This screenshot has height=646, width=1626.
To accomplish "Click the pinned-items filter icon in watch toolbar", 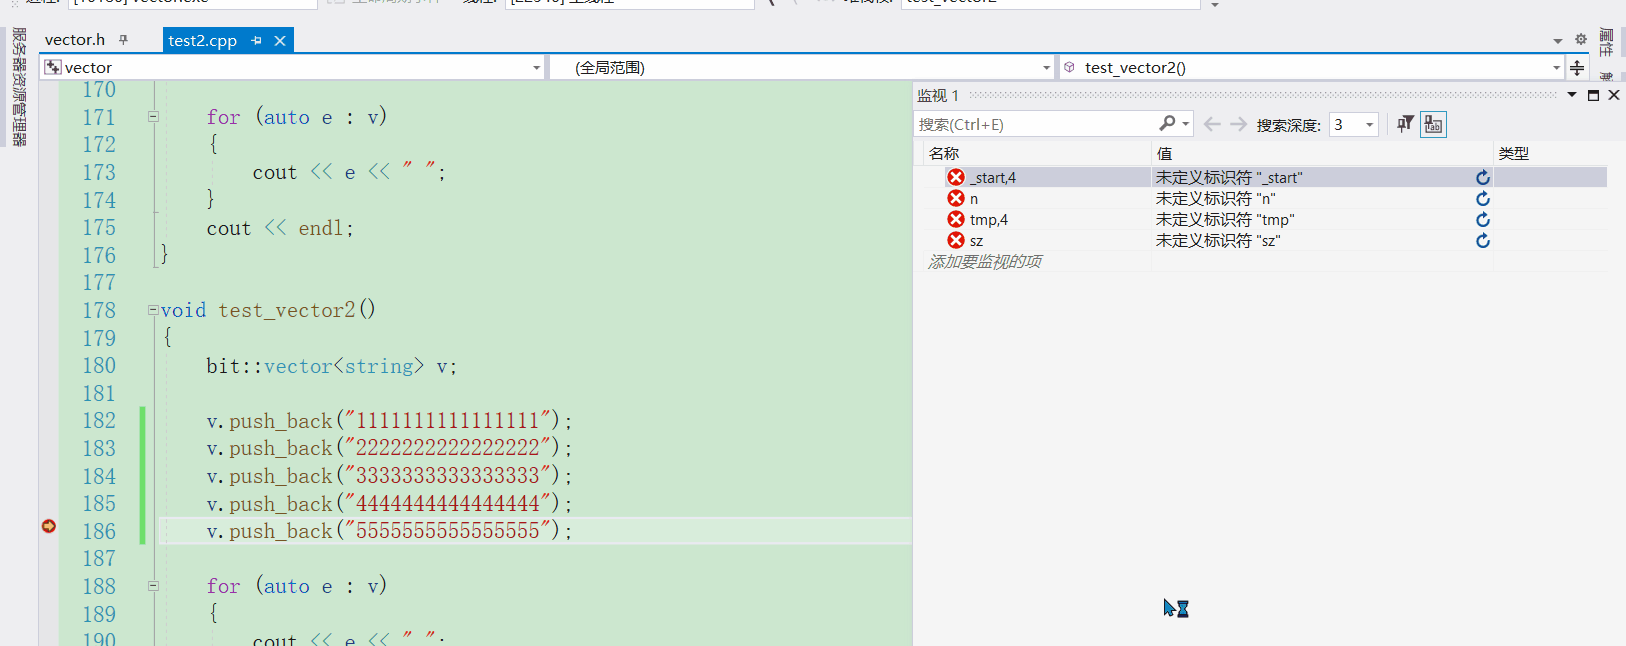I will [x=1405, y=124].
